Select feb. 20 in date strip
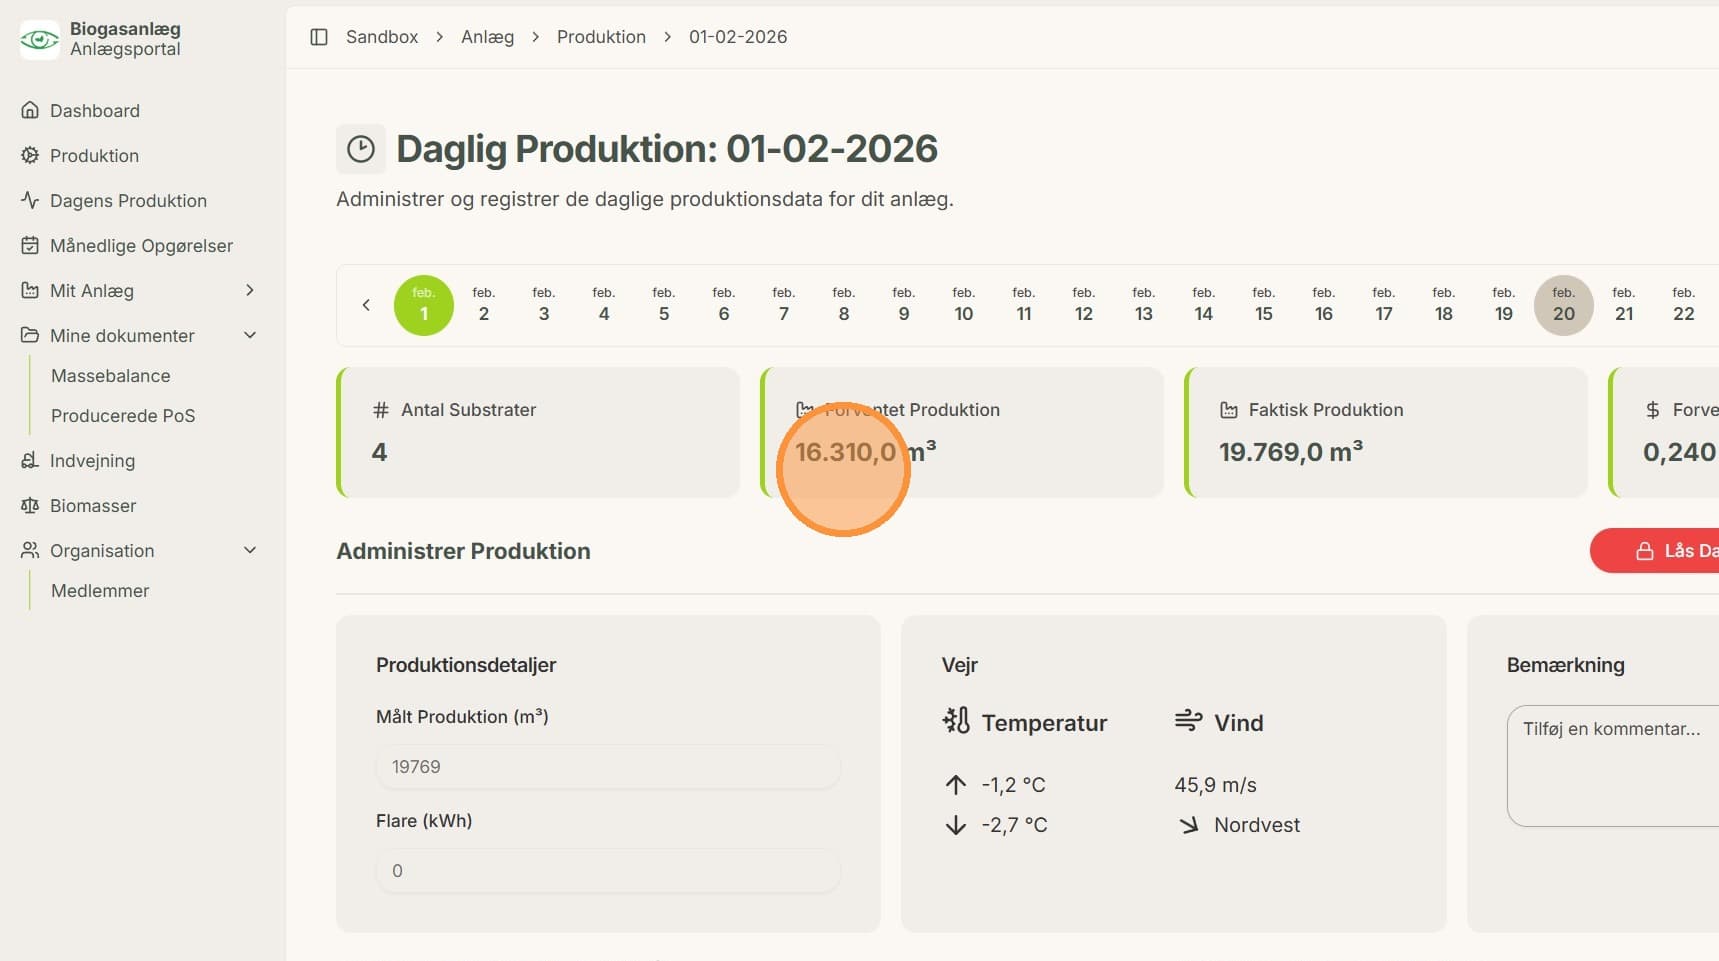 pos(1564,305)
